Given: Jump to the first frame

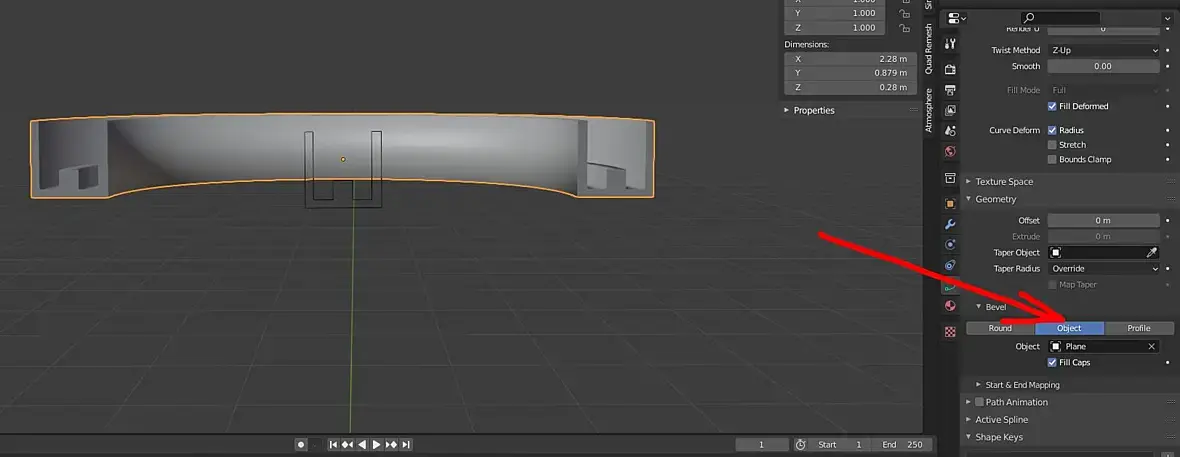Looking at the screenshot, I should click(x=333, y=445).
